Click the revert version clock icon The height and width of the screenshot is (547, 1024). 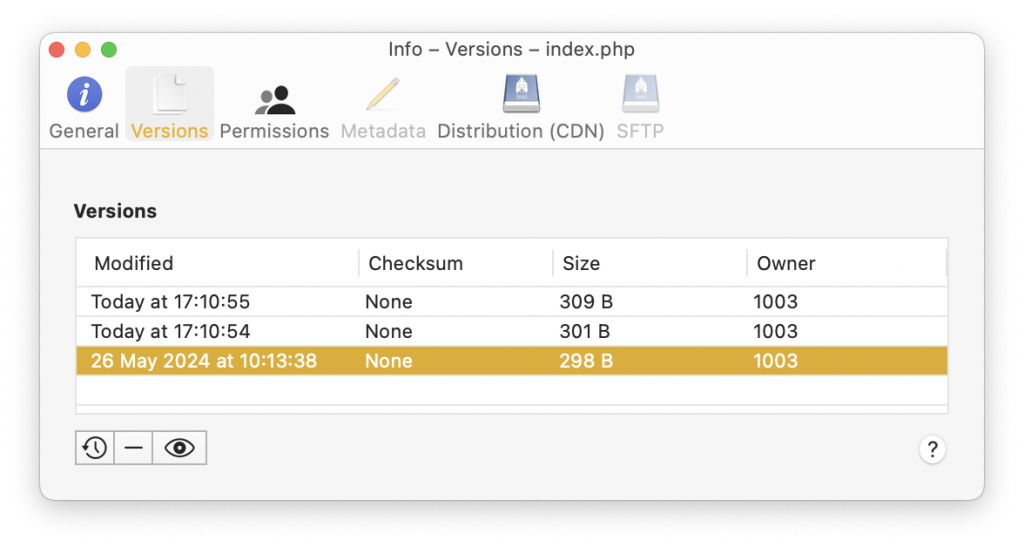95,448
